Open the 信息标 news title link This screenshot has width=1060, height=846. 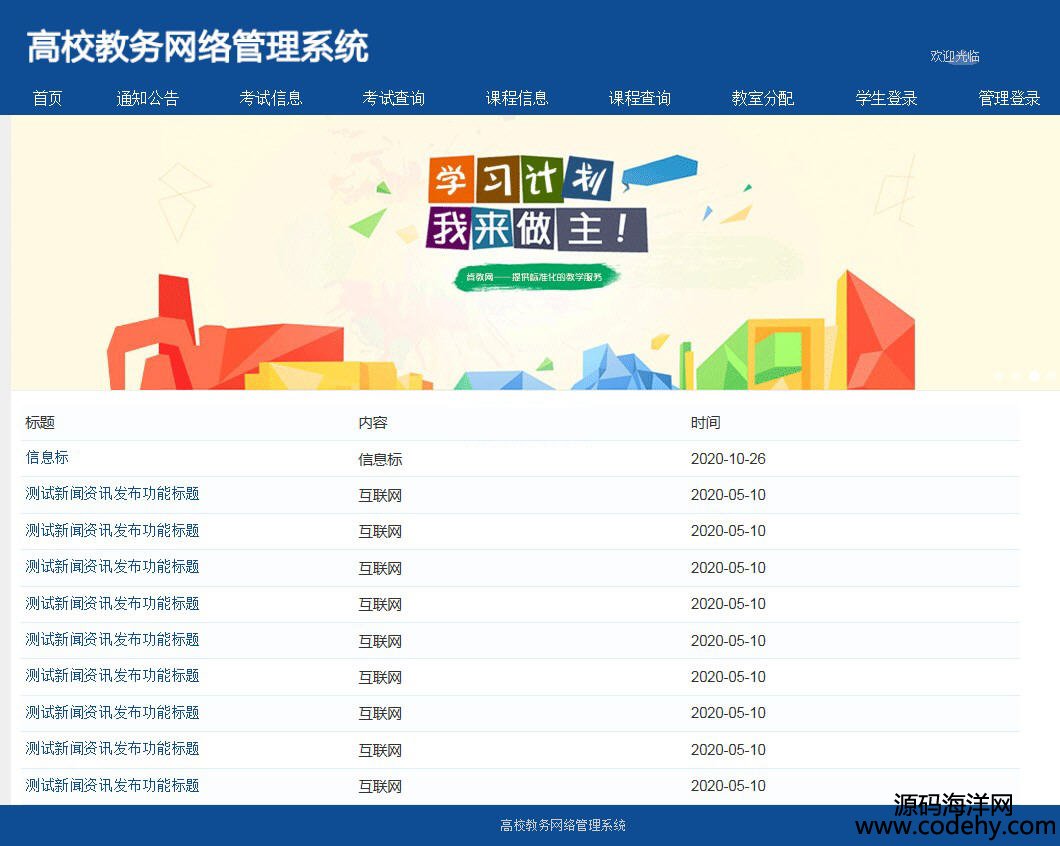[47, 458]
